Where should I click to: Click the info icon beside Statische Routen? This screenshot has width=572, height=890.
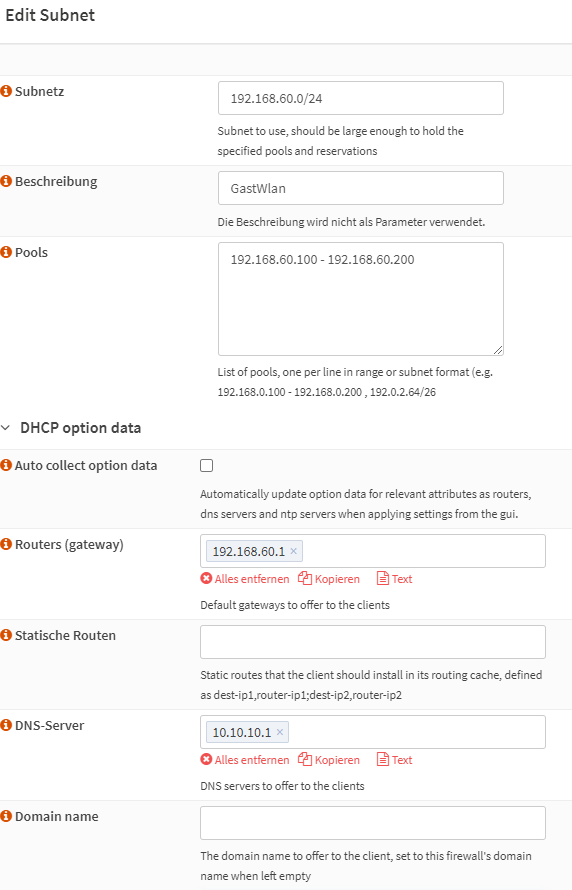tap(6, 635)
